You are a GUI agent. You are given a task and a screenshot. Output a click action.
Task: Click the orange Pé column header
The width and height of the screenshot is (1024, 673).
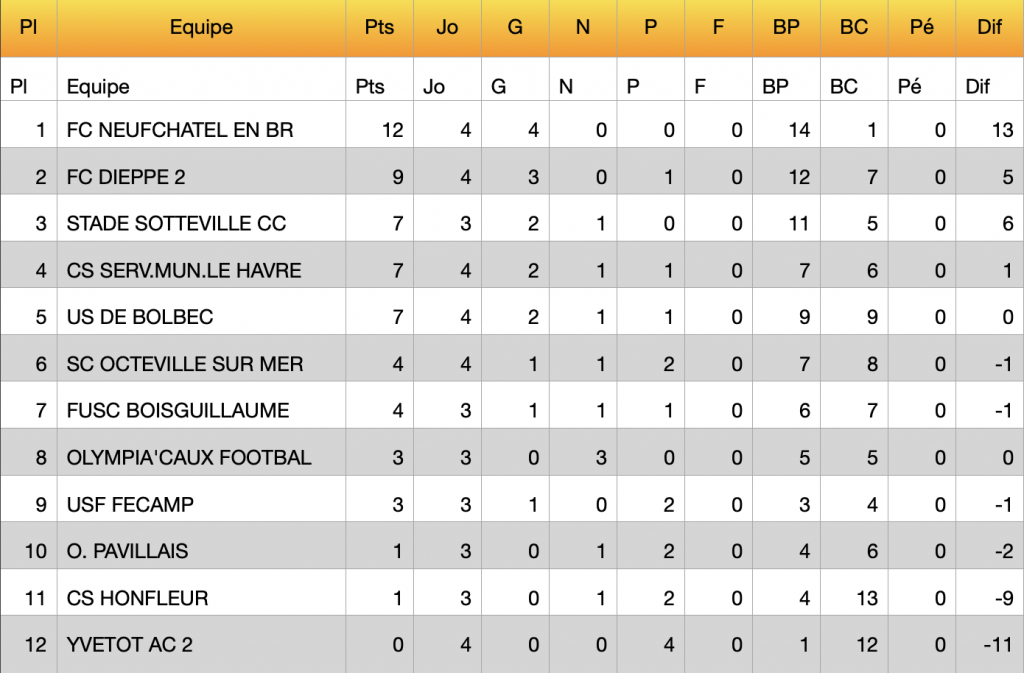coord(921,28)
